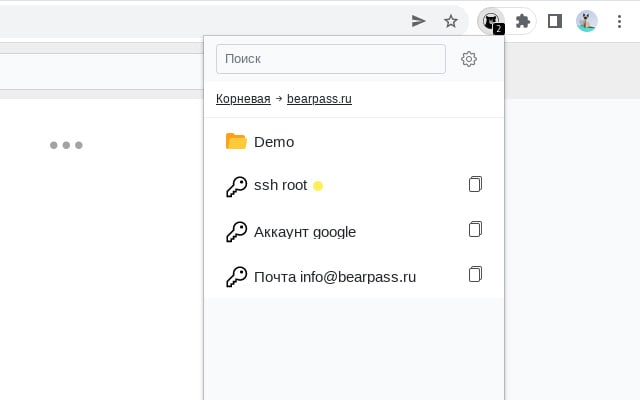
Task: Copy the Аккаунт google password
Action: (475, 230)
